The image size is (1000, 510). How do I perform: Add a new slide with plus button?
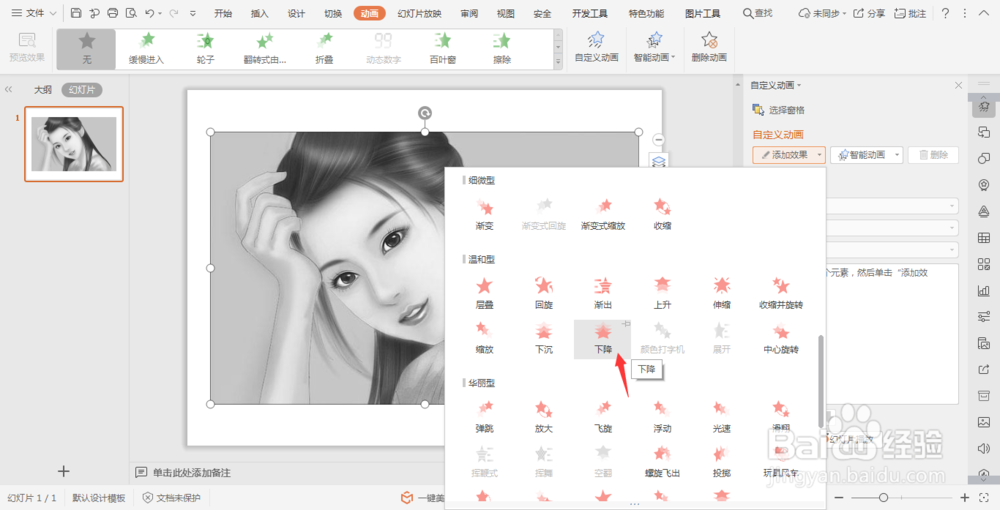pos(63,471)
